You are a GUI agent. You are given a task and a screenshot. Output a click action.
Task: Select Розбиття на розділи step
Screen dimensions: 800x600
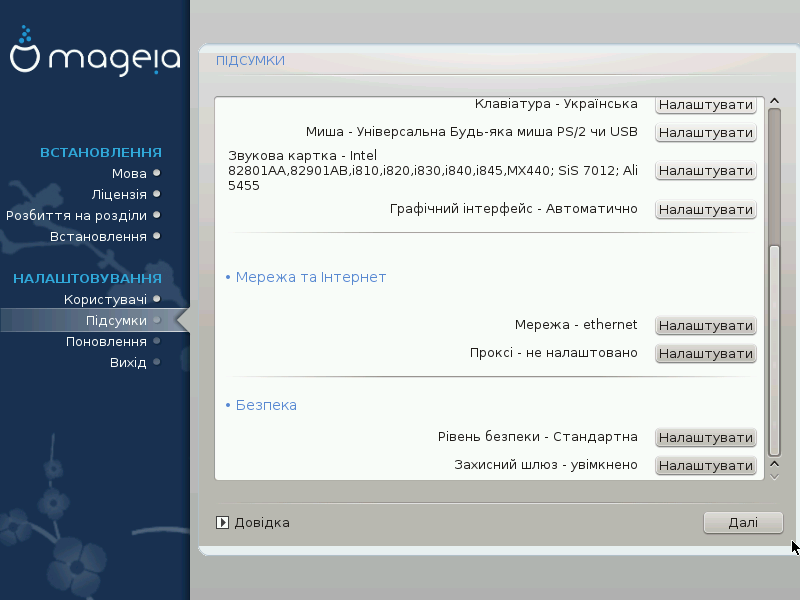[x=76, y=215]
